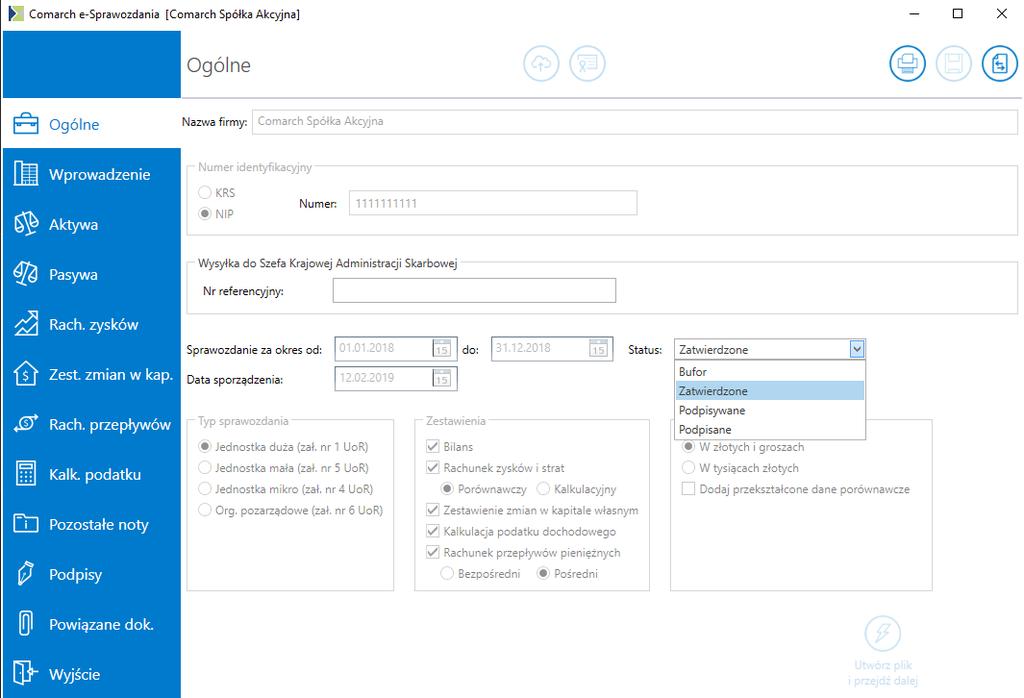Select W złotych i groszach option
Image resolution: width=1024 pixels, height=698 pixels.
pos(688,447)
